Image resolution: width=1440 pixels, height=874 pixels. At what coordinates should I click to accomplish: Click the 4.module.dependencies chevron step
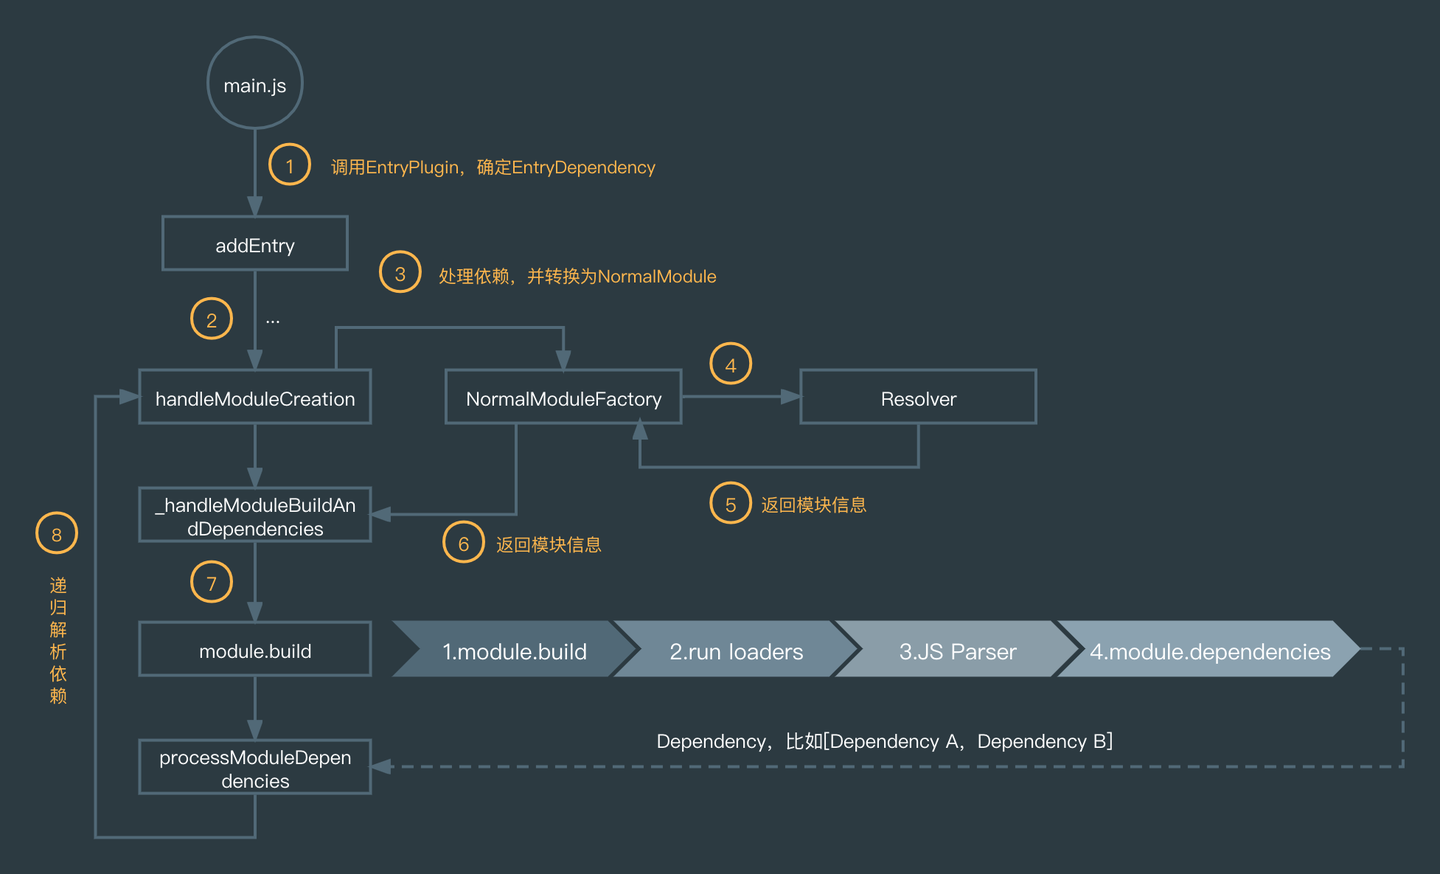[x=1209, y=650]
